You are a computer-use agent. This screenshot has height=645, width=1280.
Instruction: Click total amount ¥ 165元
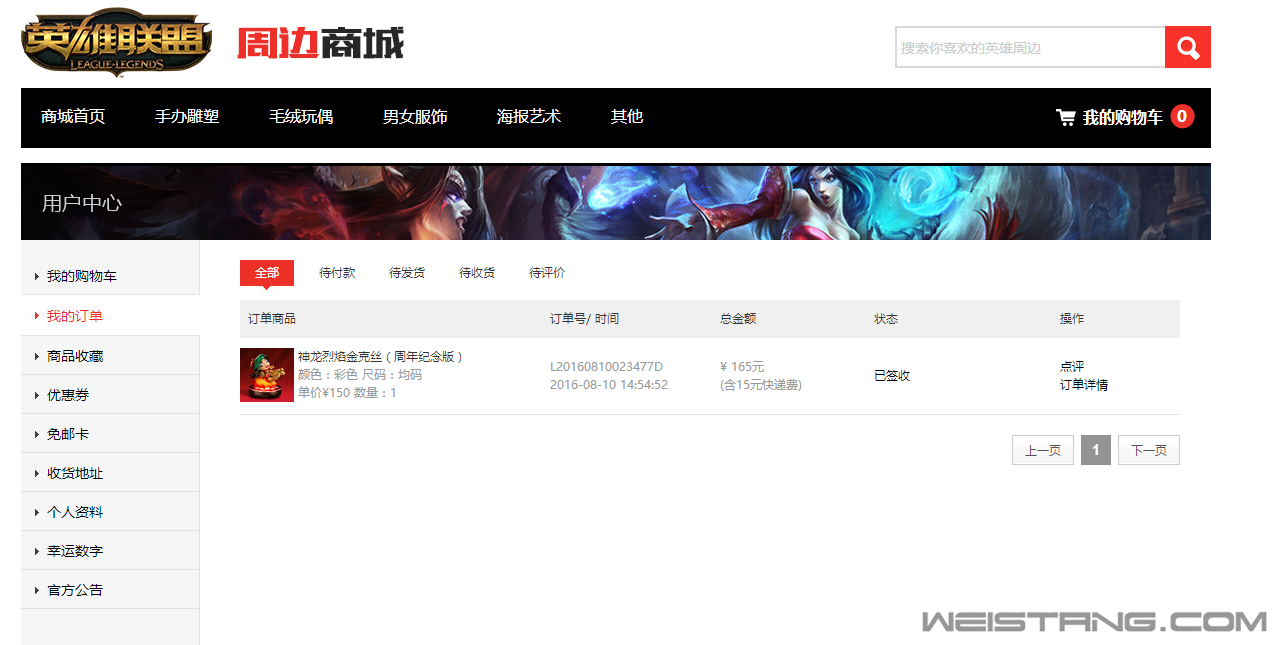[742, 367]
